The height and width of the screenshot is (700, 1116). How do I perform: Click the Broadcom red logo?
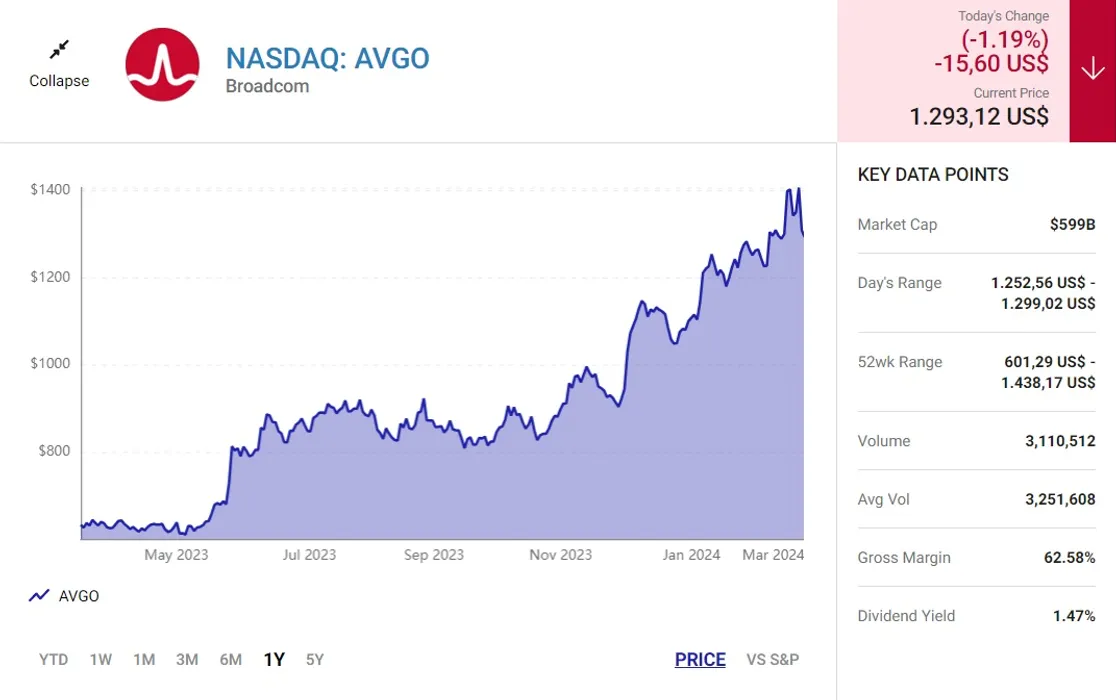pyautogui.click(x=162, y=64)
